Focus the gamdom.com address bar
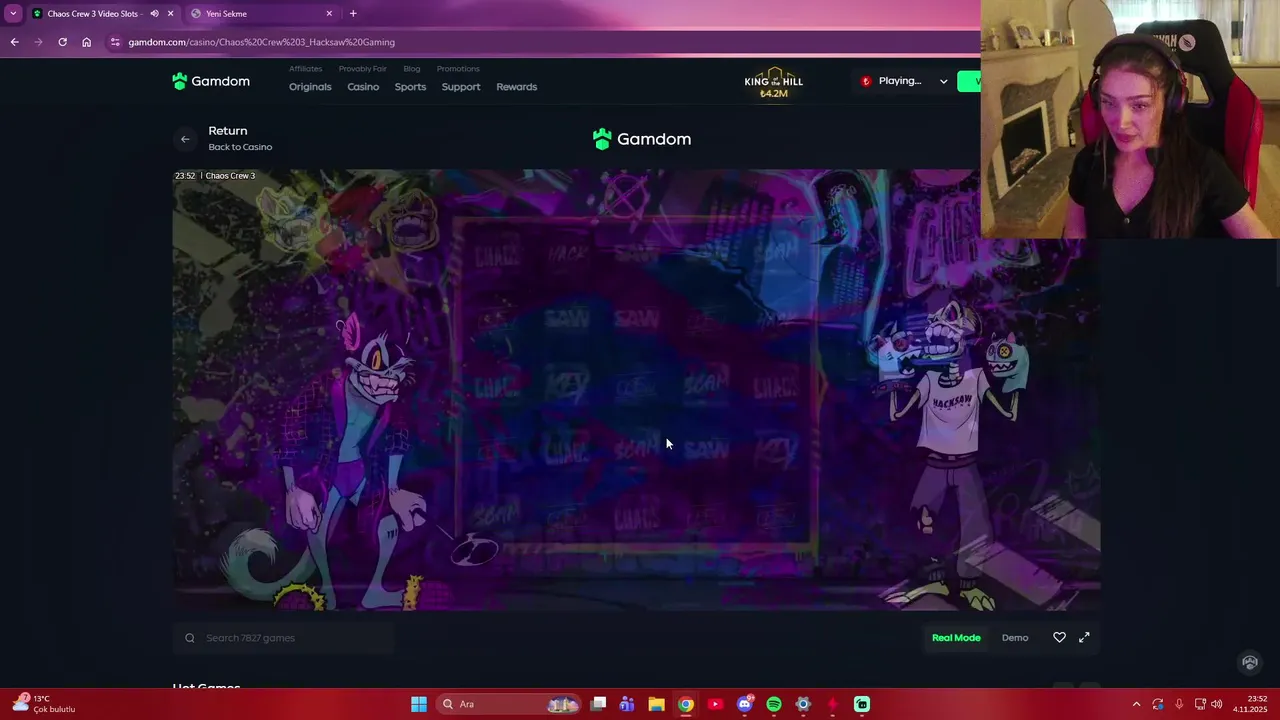This screenshot has width=1280, height=720. point(540,42)
